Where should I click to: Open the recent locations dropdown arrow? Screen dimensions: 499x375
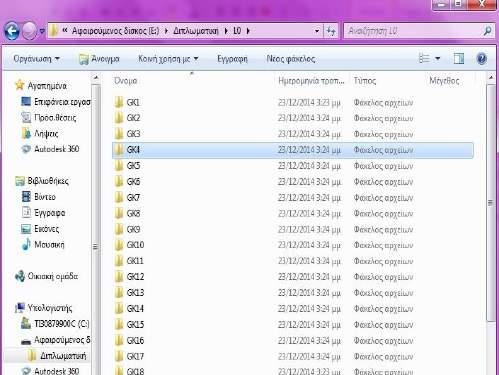[x=42, y=31]
